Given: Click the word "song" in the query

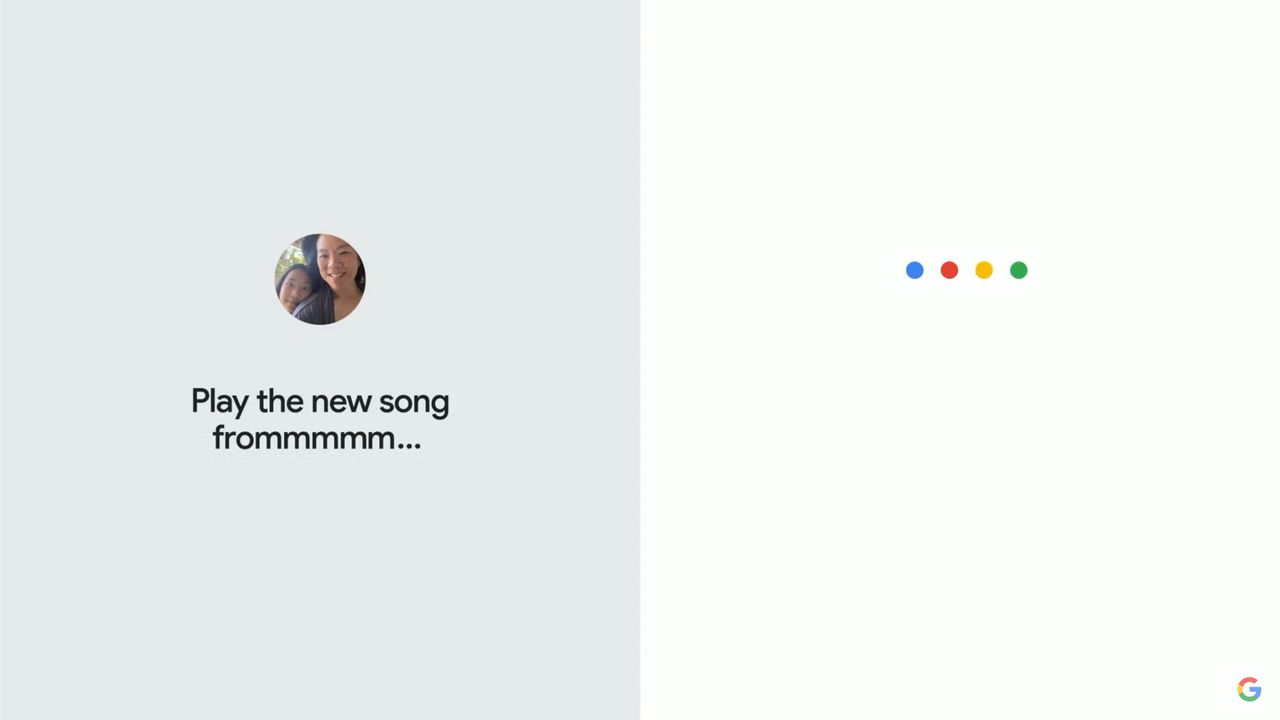Looking at the screenshot, I should 414,402.
